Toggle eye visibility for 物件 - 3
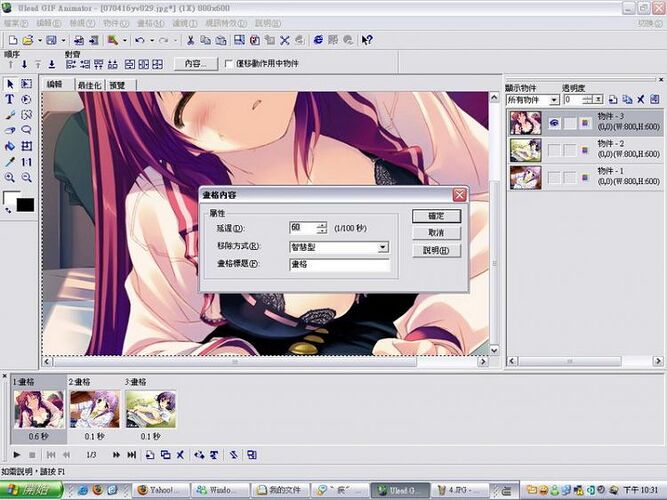Screen dimensions: 667x500 [554, 123]
